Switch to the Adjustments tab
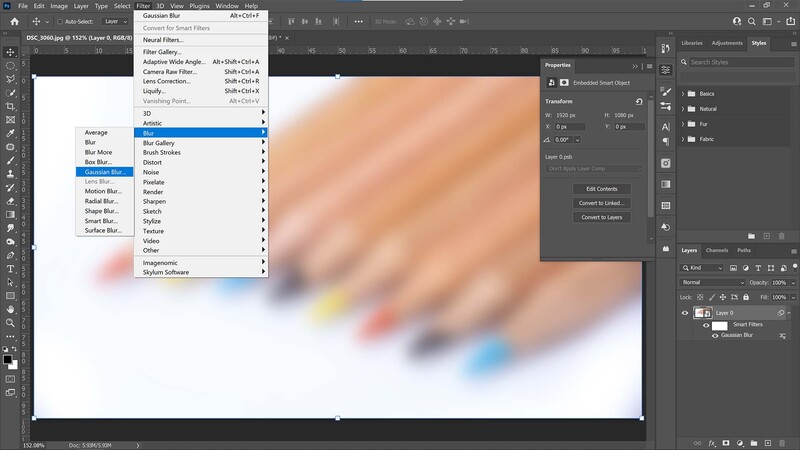Viewport: 800px width, 450px height. pos(727,43)
